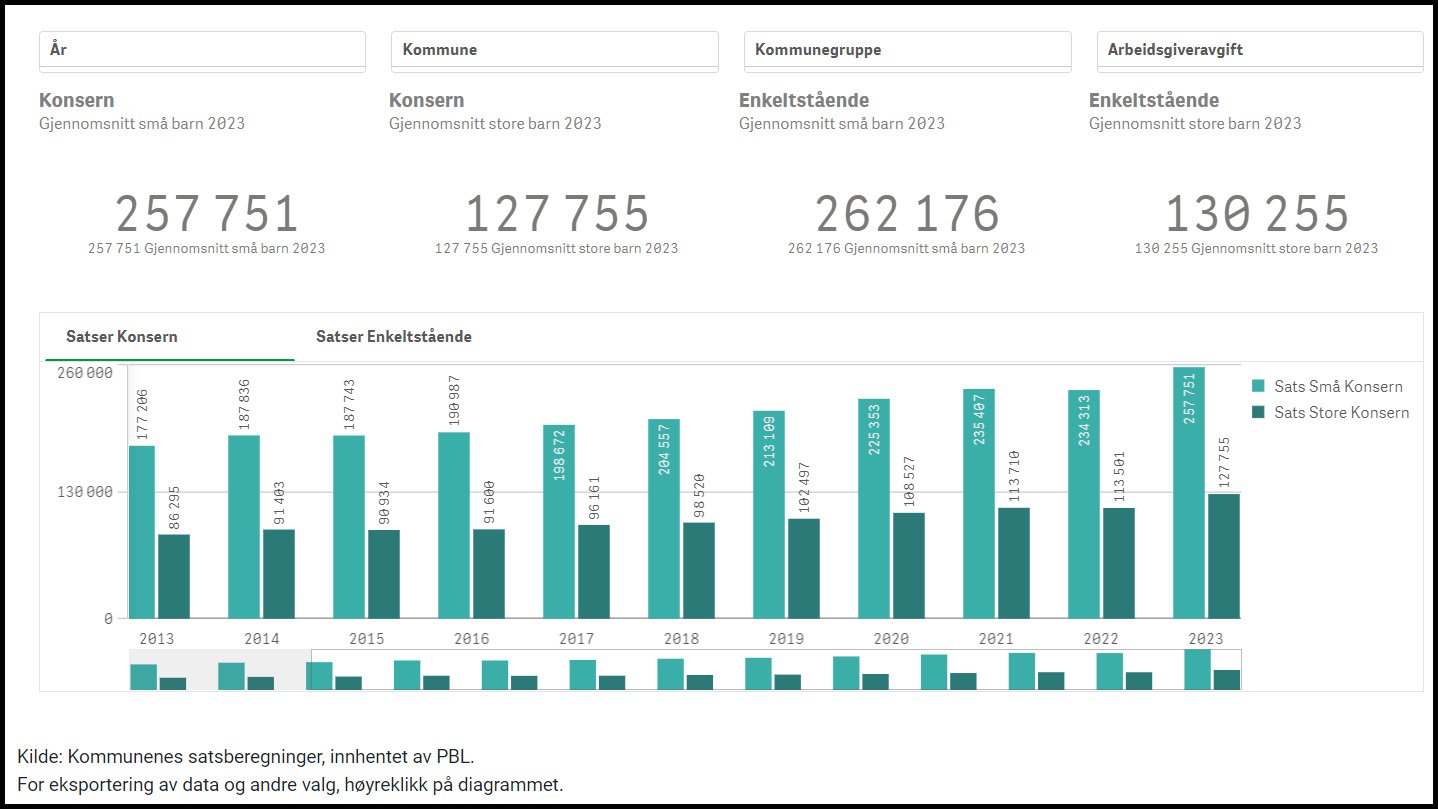The height and width of the screenshot is (809, 1438).
Task: Select the Satser Konsern tab
Action: [x=122, y=337]
